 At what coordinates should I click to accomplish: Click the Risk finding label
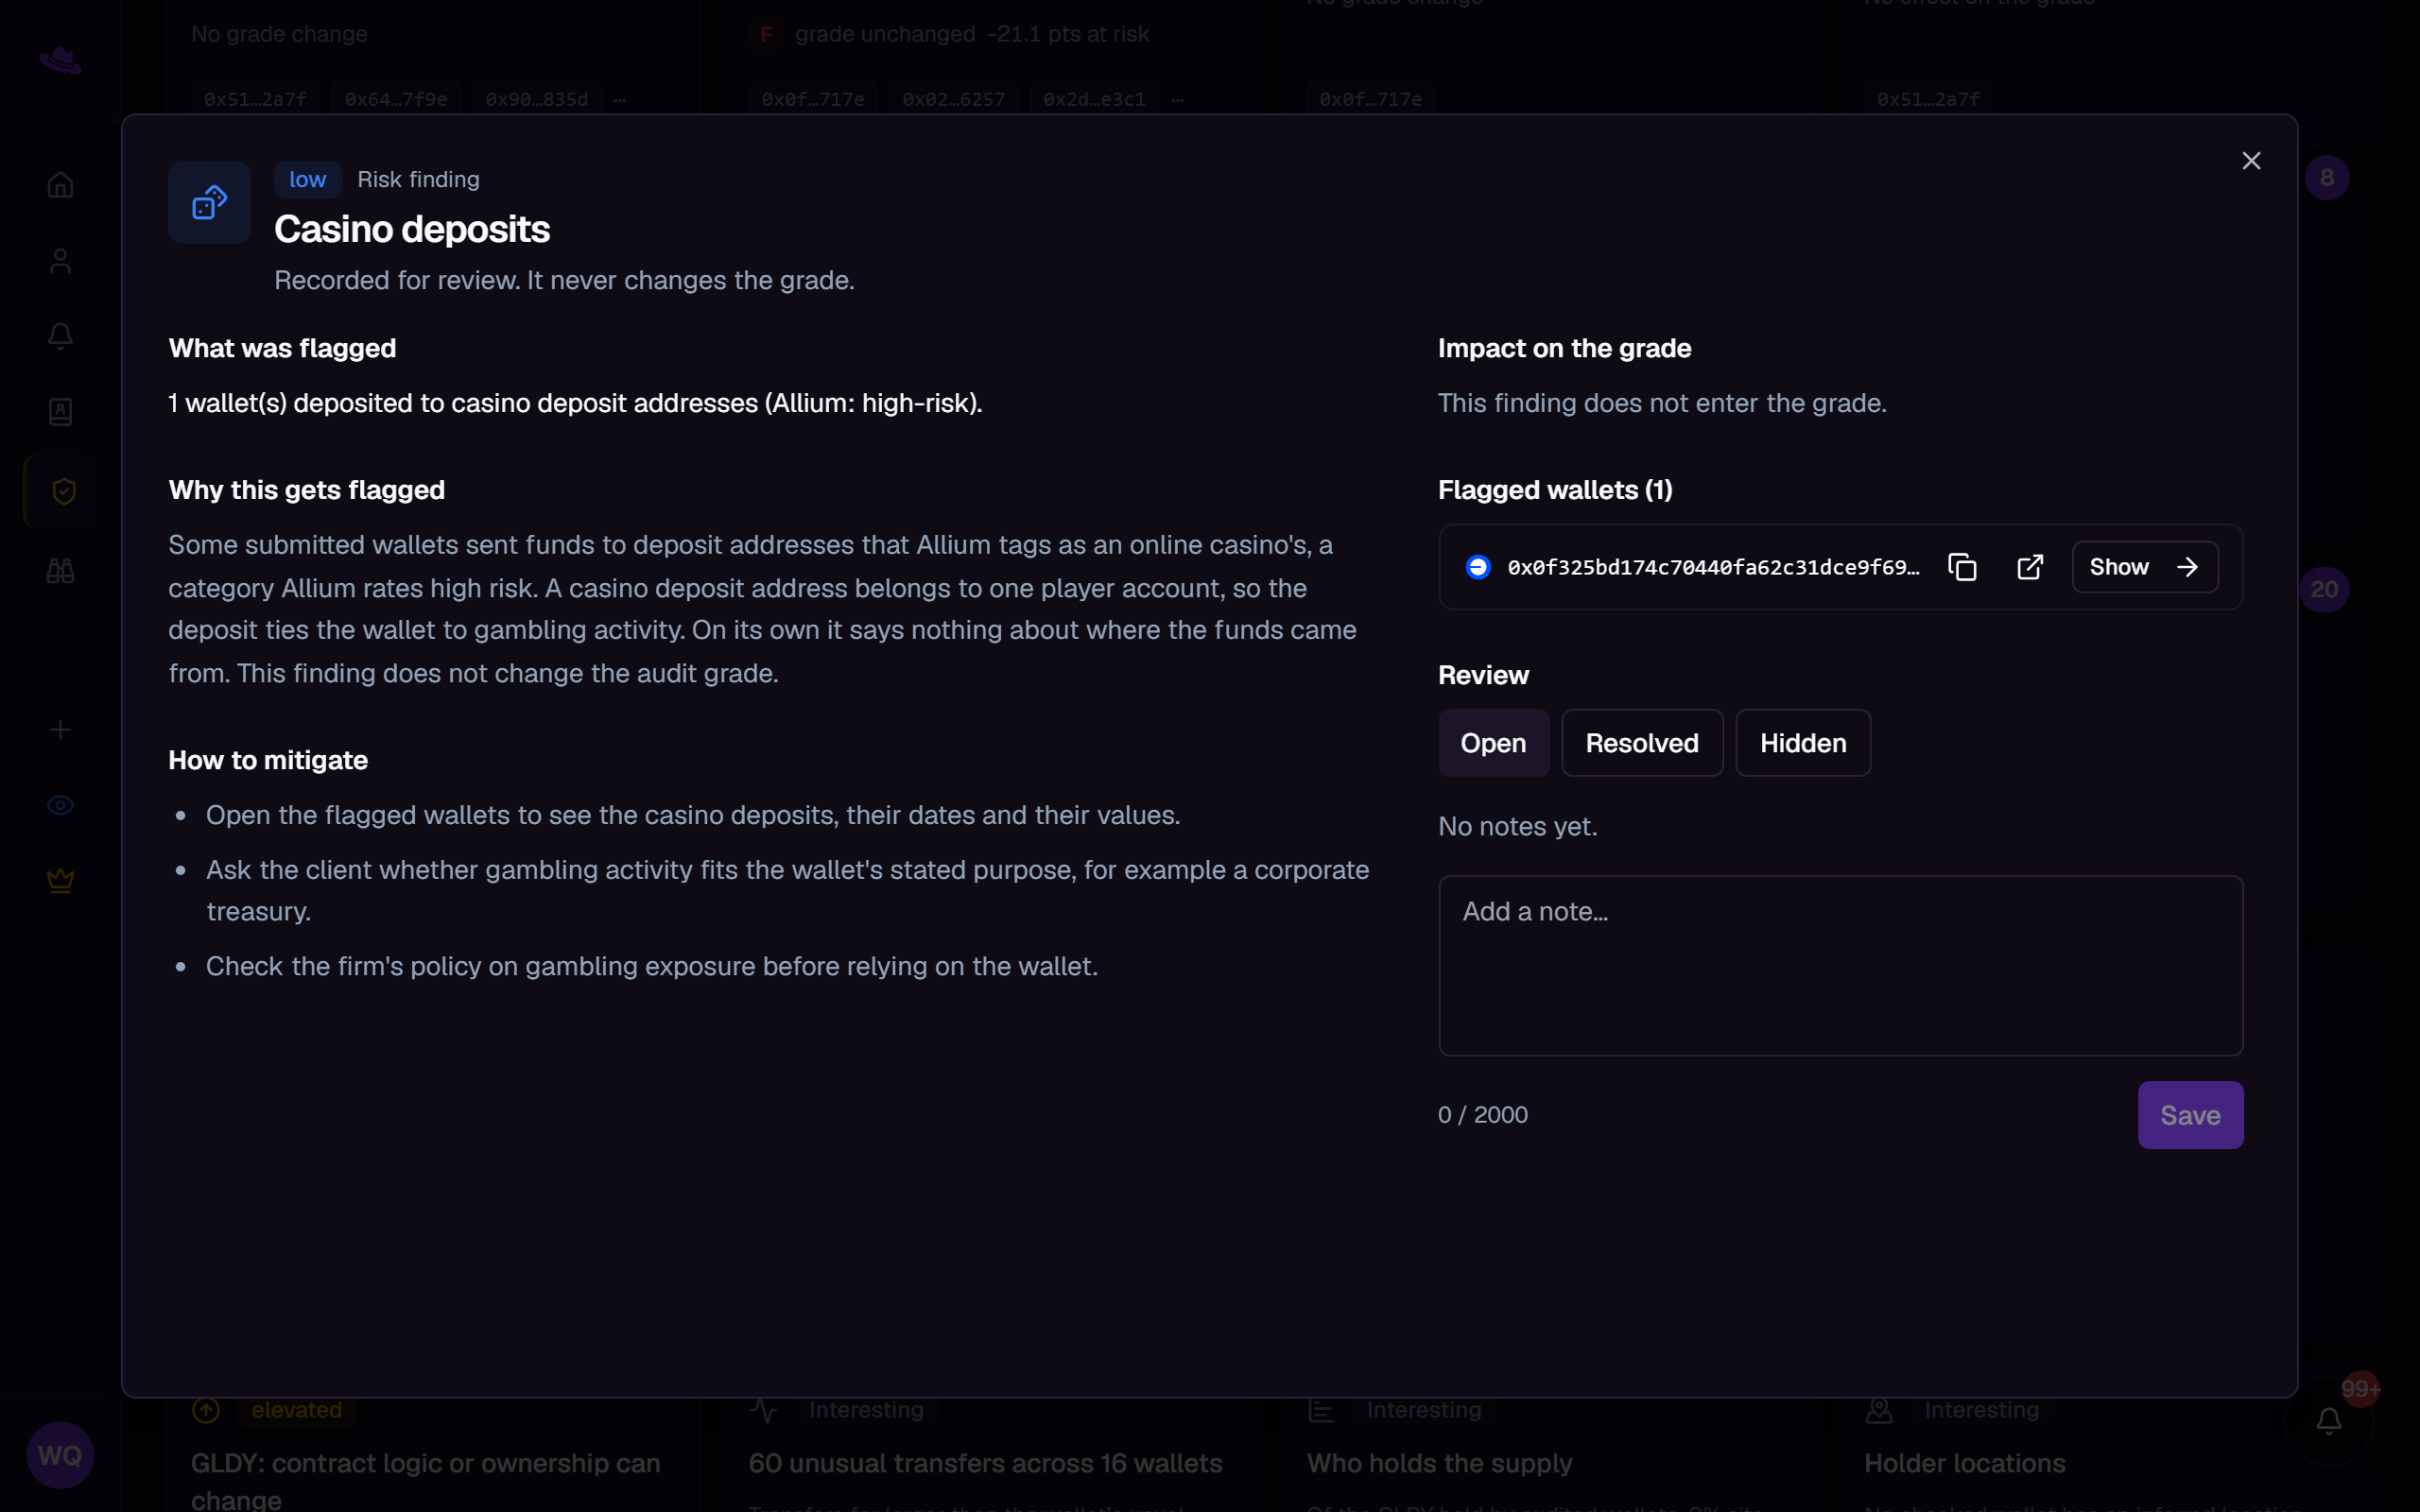tap(418, 180)
